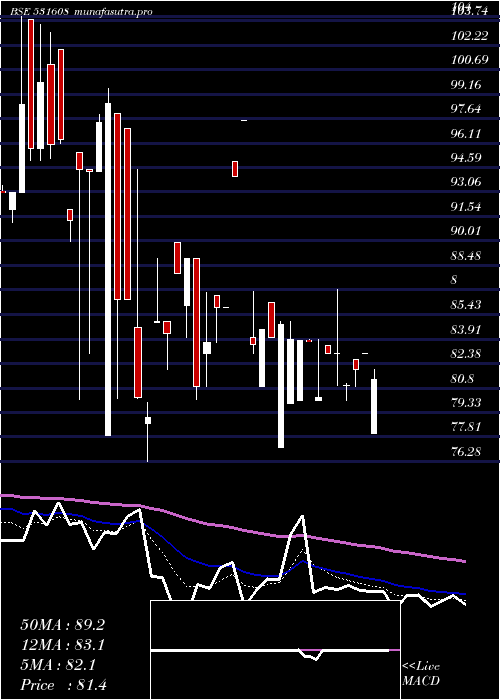
Task: Select the 77.81 price axis label
Action: (x=467, y=427)
